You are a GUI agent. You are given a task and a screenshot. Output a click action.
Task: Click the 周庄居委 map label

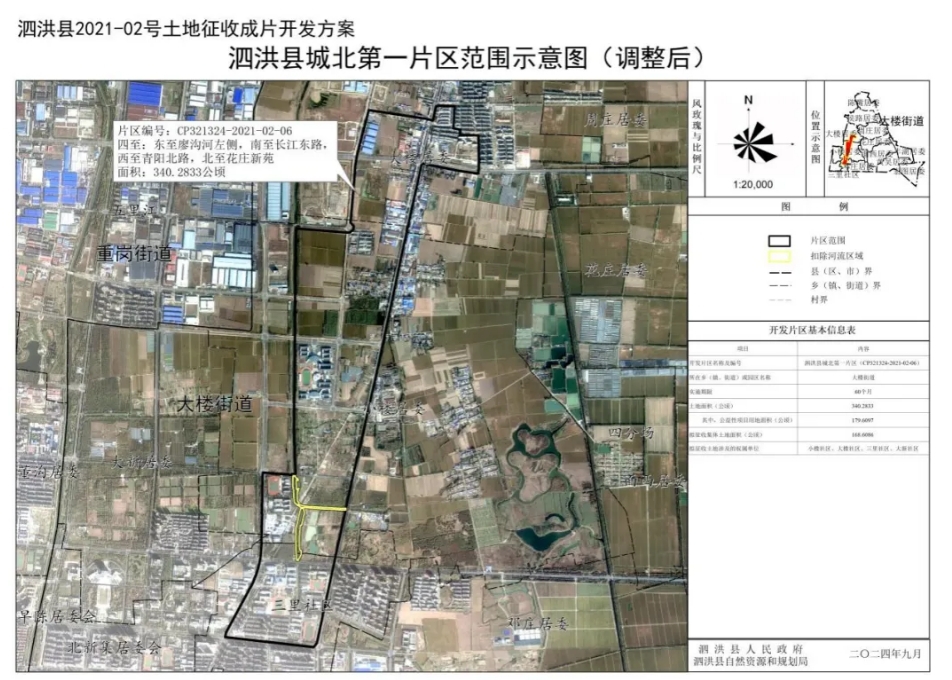616,119
